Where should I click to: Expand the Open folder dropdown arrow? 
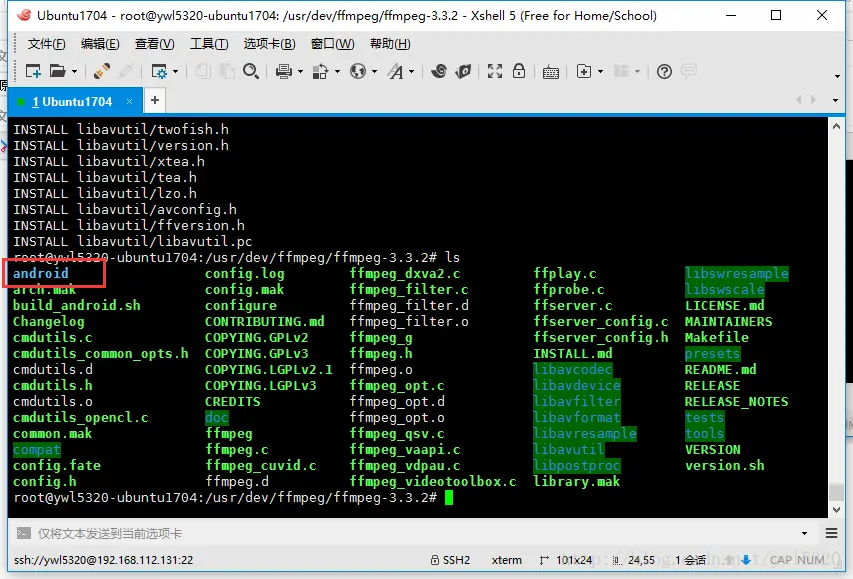75,71
